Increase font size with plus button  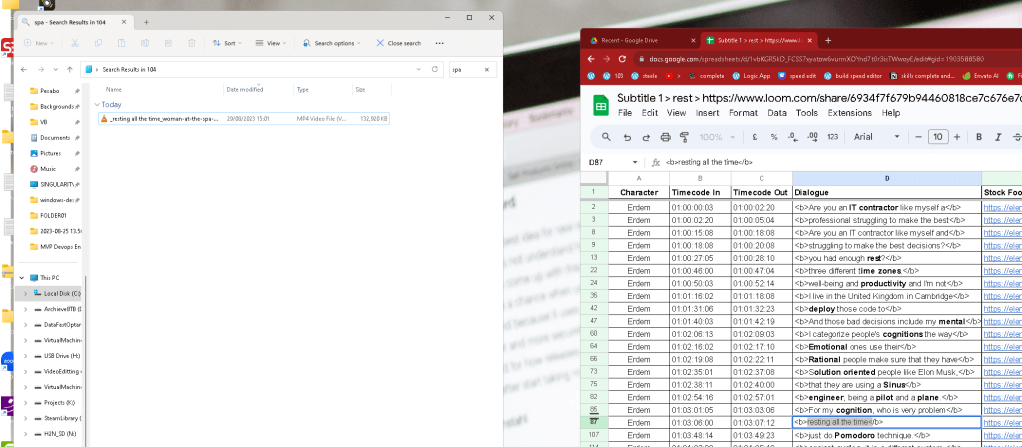click(x=956, y=137)
